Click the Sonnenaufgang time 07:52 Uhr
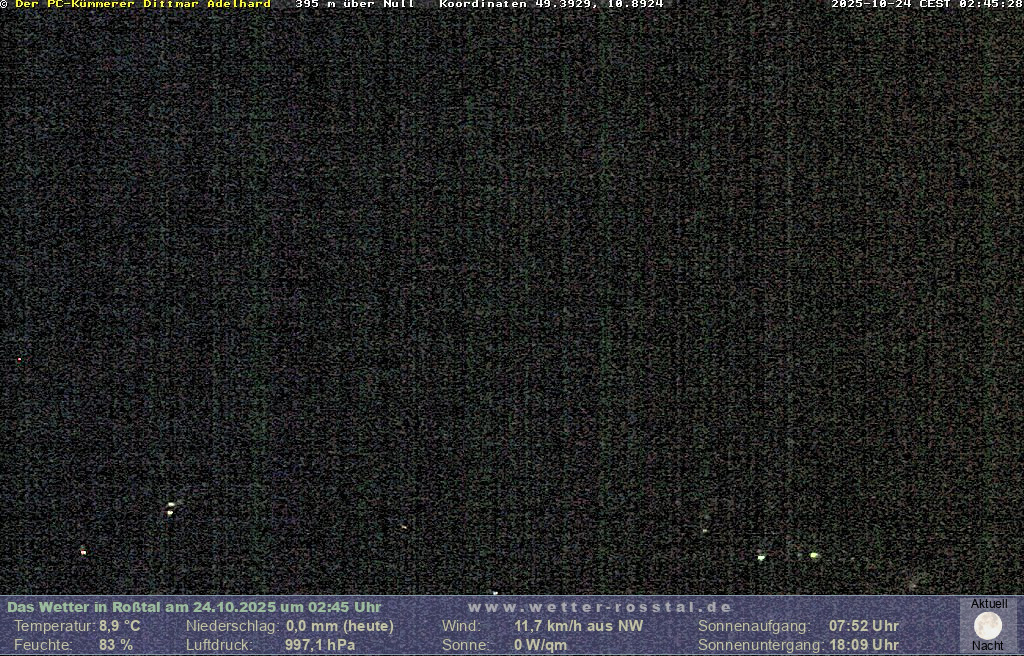 [863, 626]
